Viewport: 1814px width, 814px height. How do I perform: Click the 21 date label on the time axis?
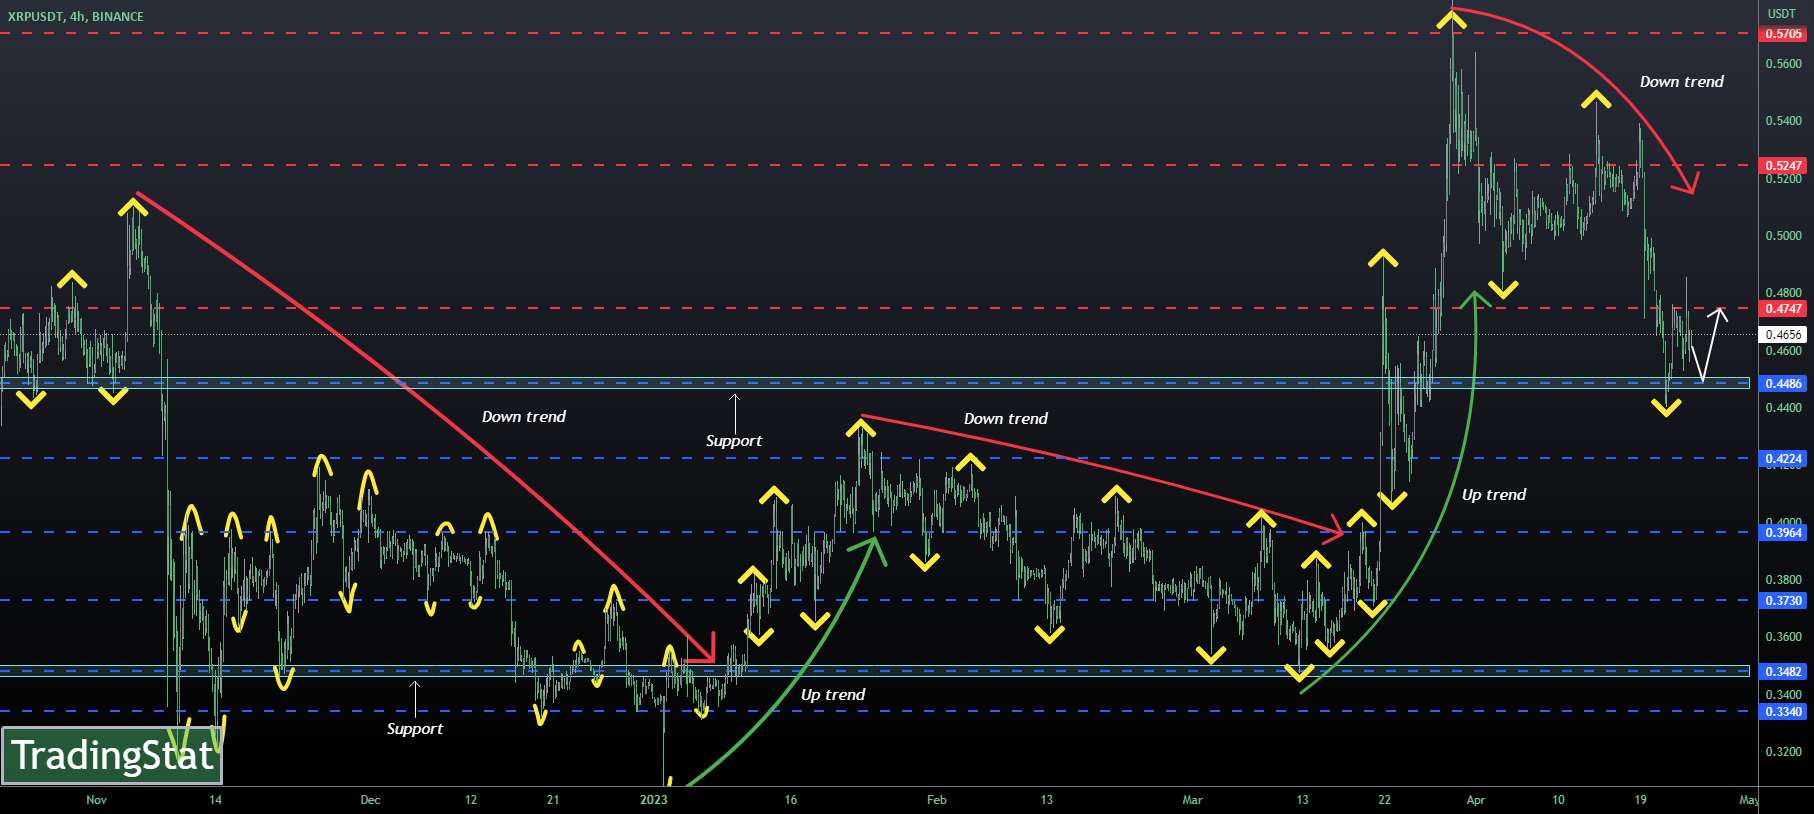click(553, 800)
